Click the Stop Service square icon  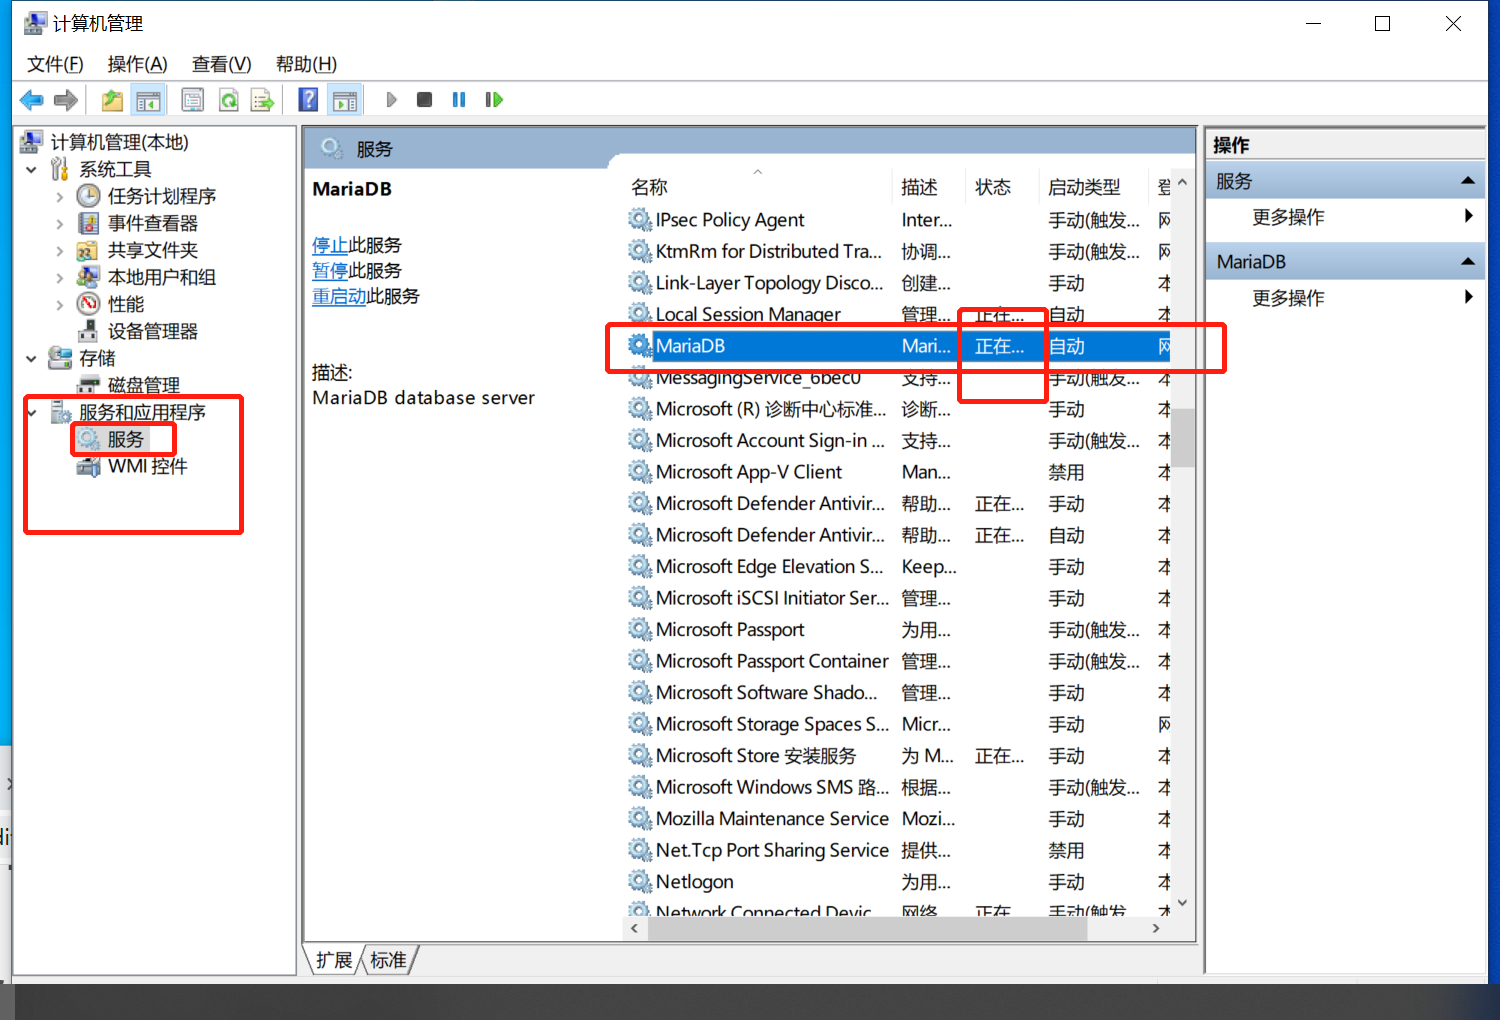(425, 100)
